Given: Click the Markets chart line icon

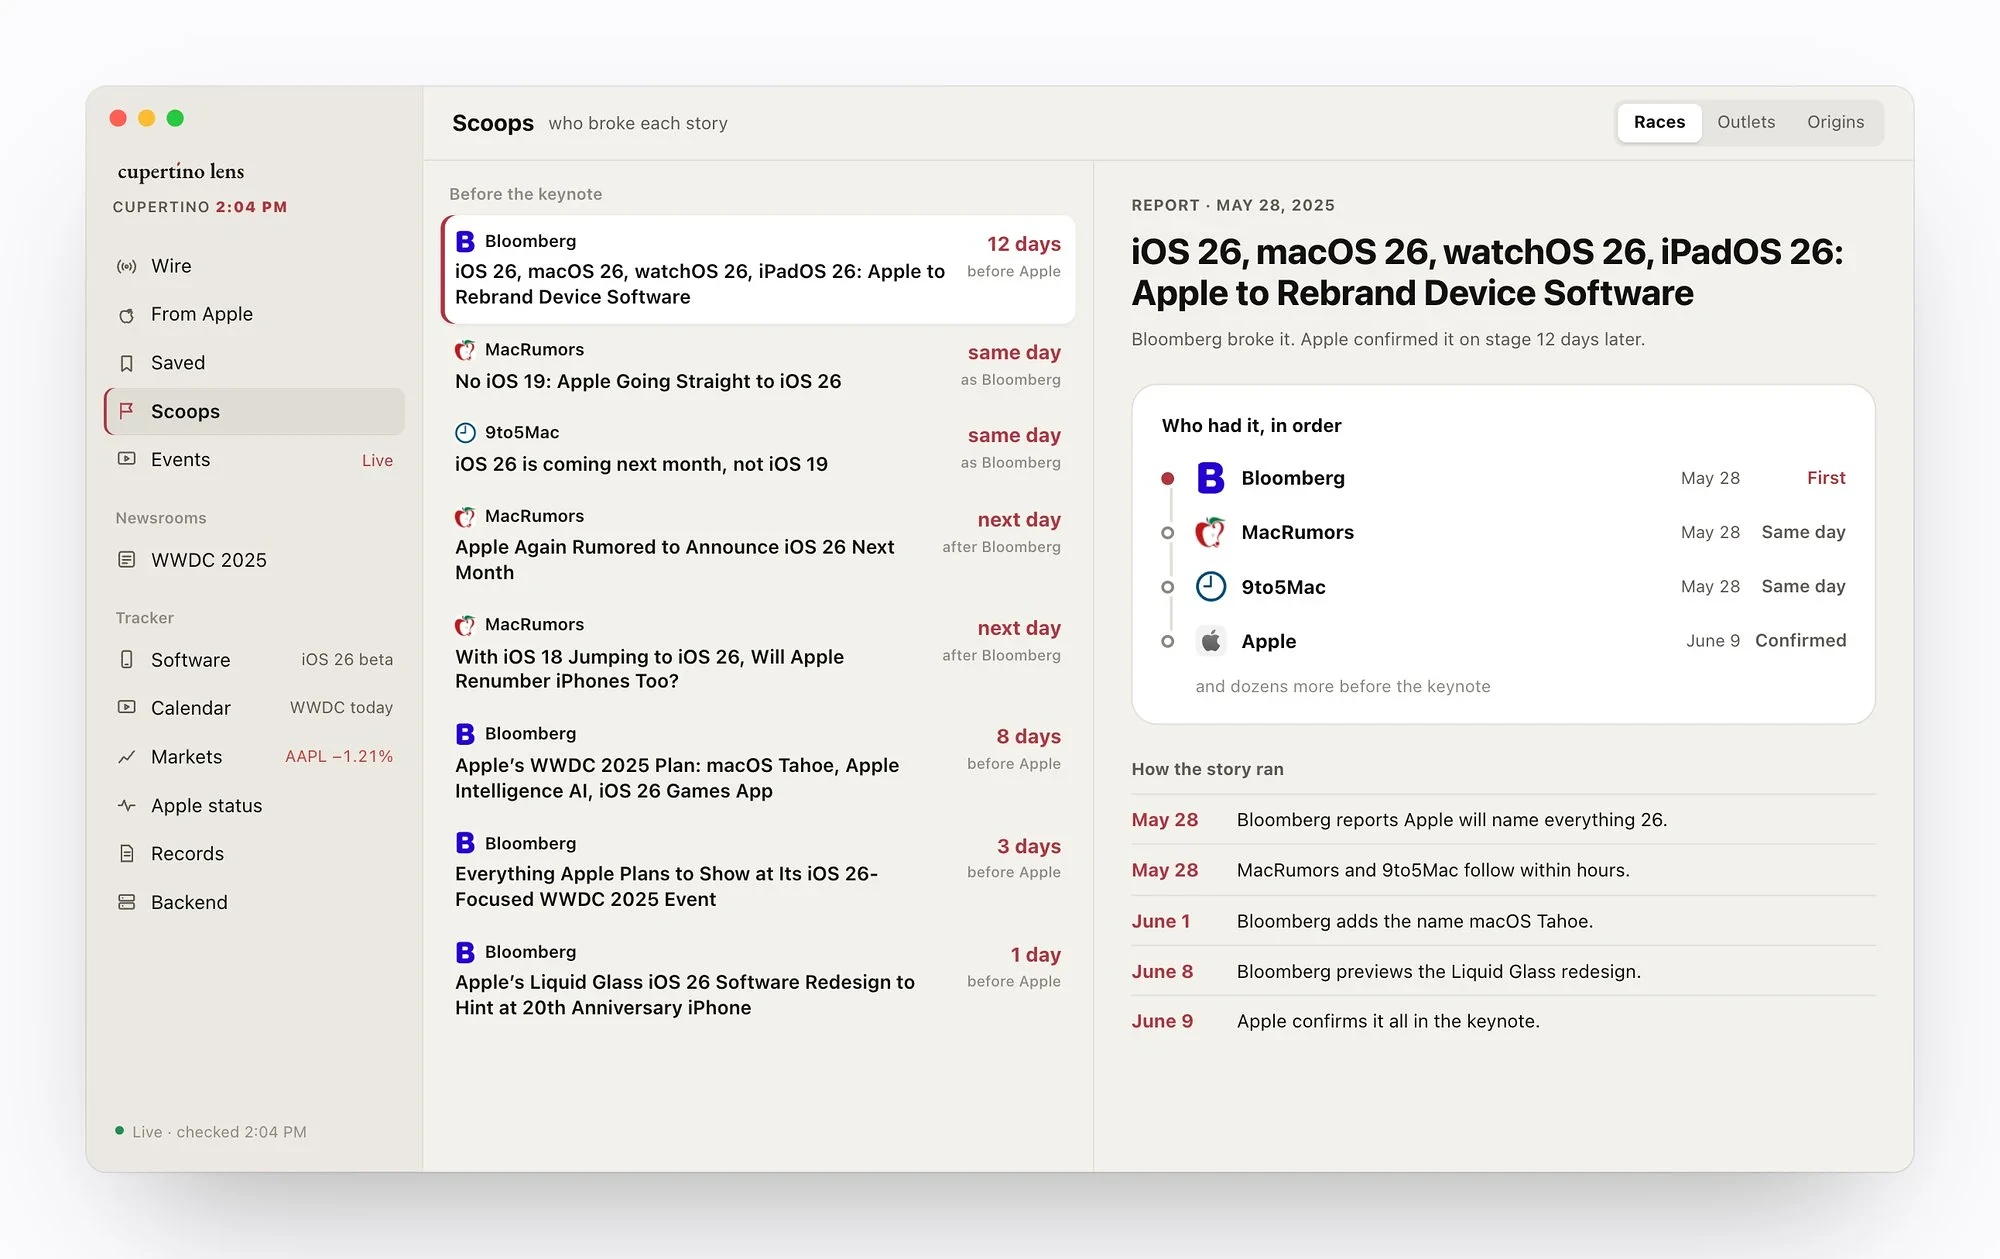Looking at the screenshot, I should click(x=127, y=757).
